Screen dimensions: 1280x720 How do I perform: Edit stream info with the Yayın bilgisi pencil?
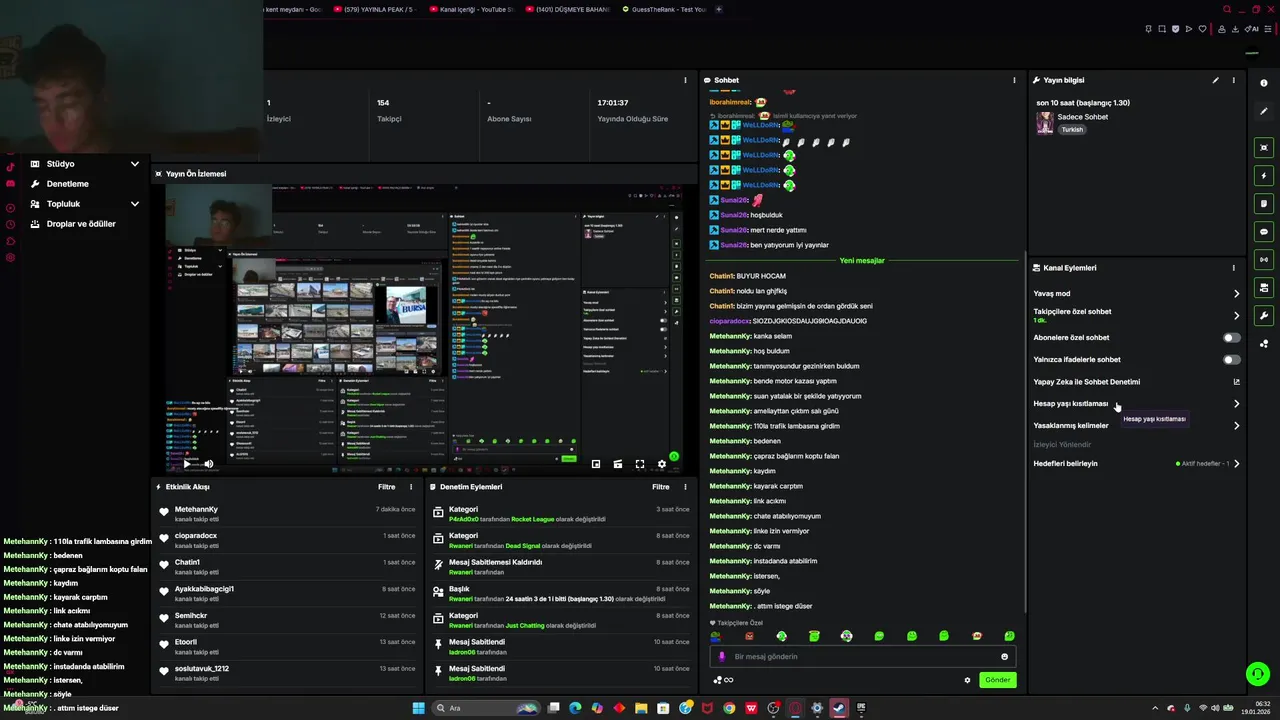click(x=1216, y=80)
